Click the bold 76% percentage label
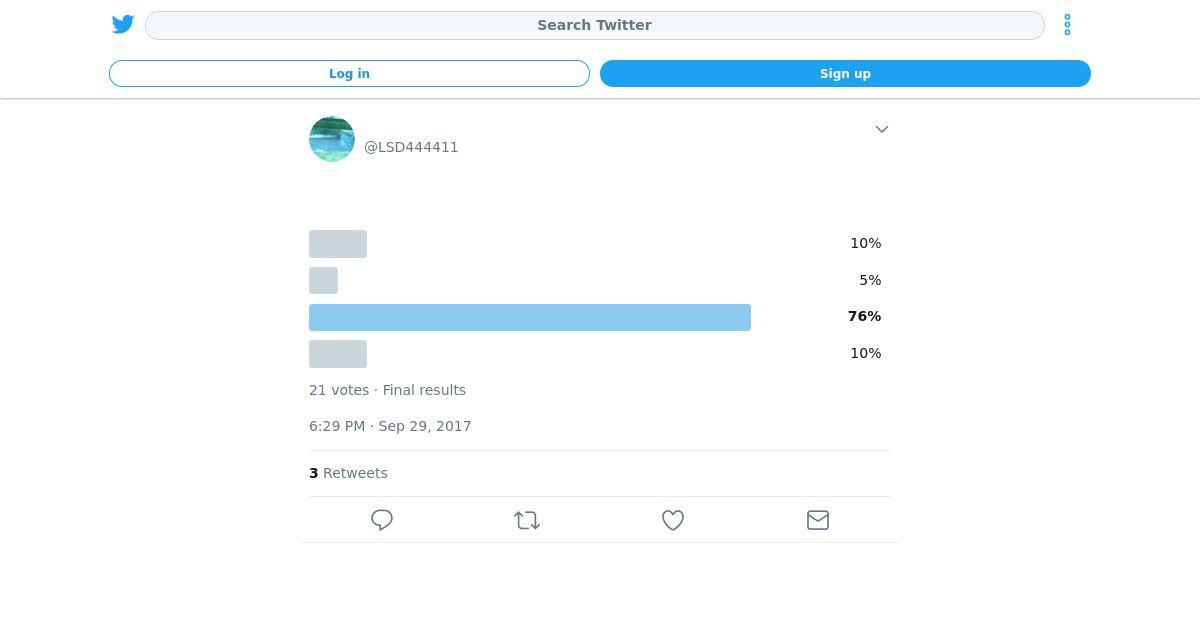Viewport: 1200px width, 630px height. click(x=864, y=316)
